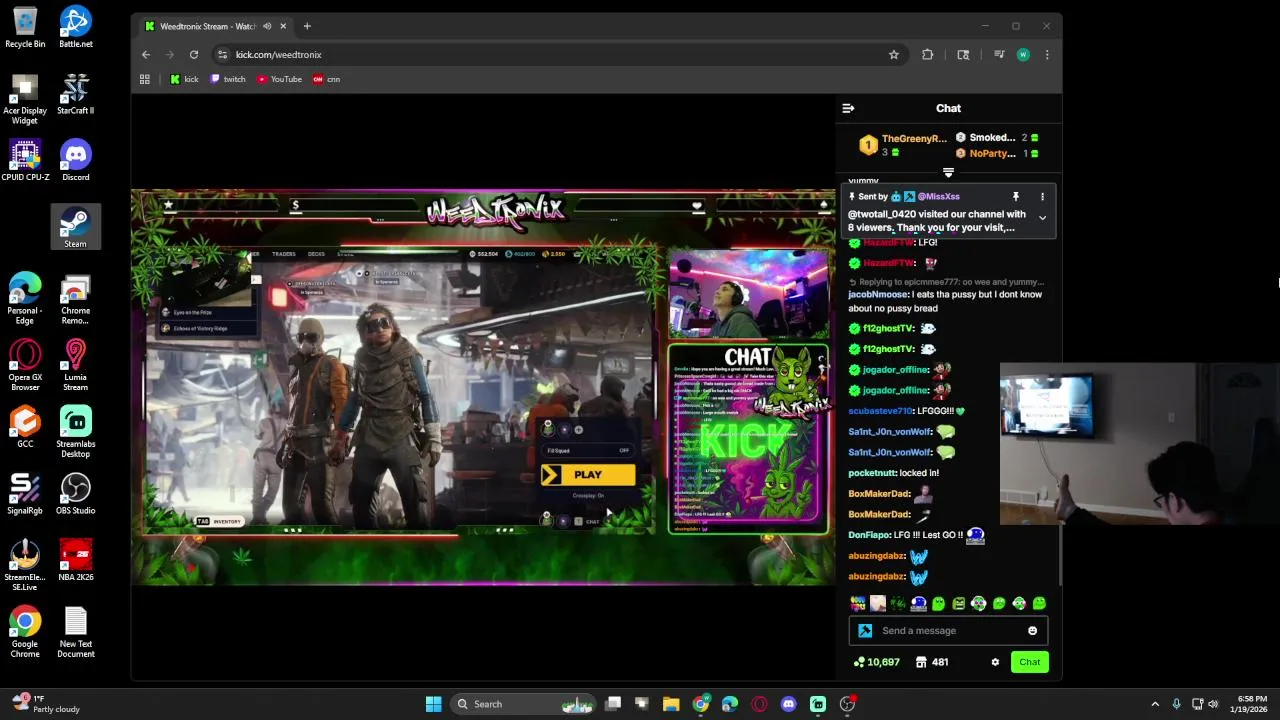Viewport: 1280px width, 720px height.
Task: Go back with the browser back arrow
Action: pyautogui.click(x=146, y=55)
